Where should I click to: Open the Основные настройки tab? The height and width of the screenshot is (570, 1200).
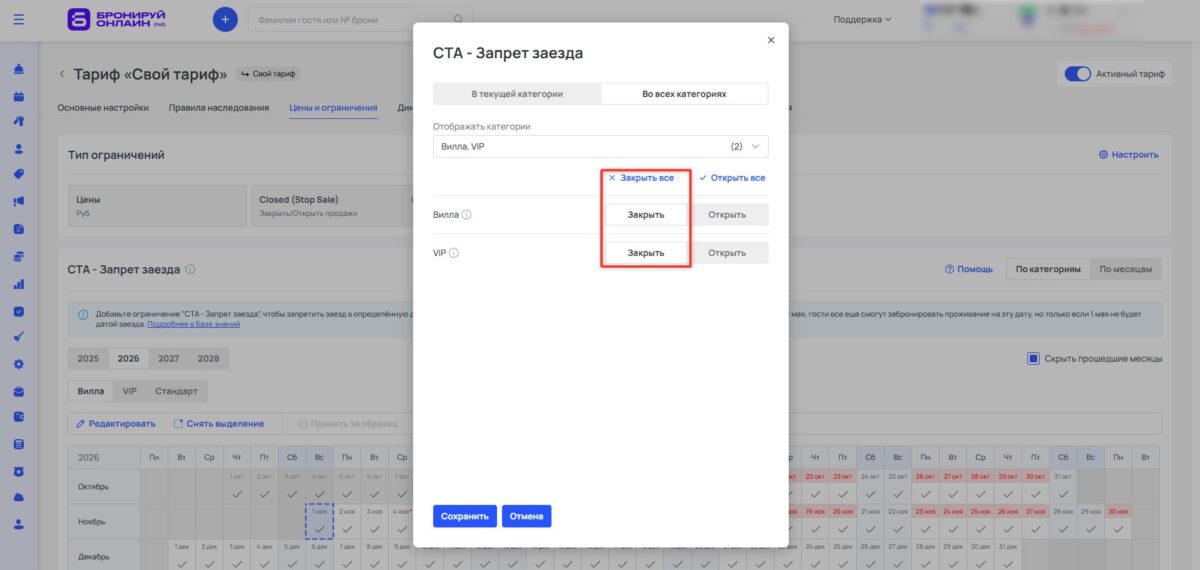coord(103,108)
